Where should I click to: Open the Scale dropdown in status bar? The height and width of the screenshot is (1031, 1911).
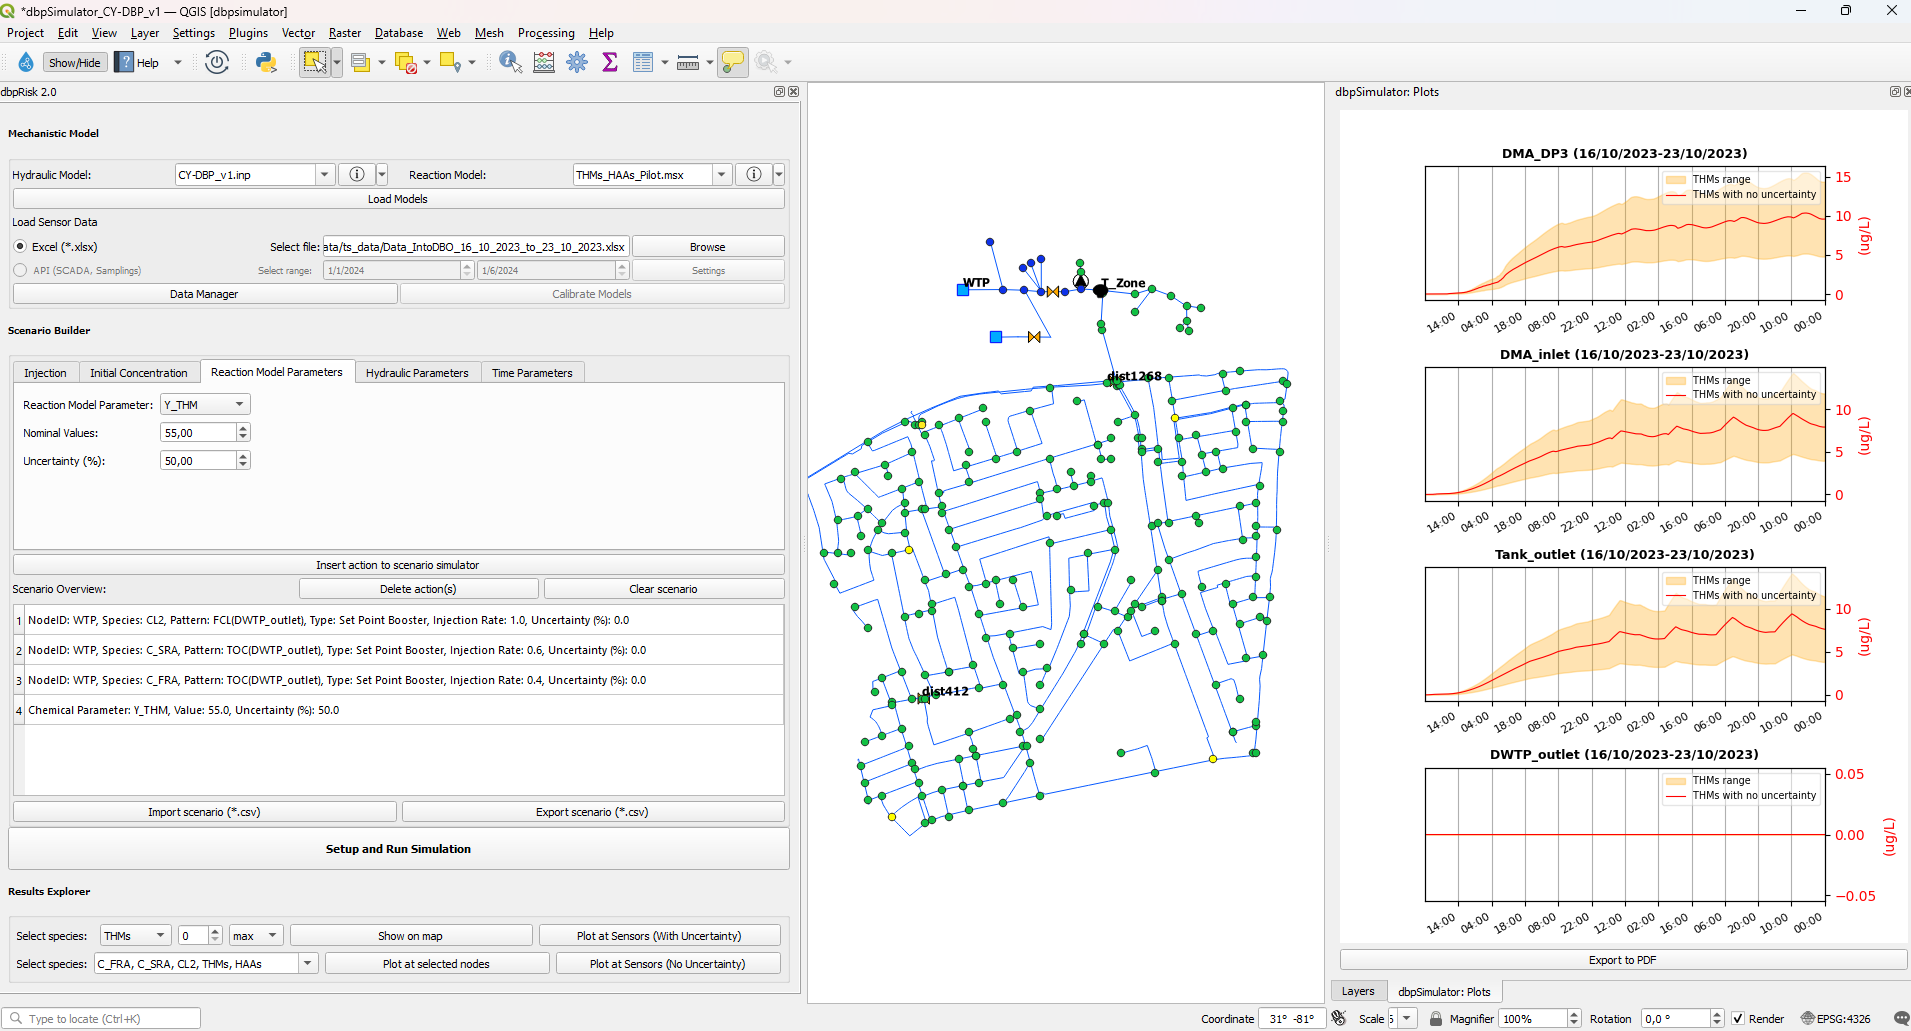click(1407, 1018)
